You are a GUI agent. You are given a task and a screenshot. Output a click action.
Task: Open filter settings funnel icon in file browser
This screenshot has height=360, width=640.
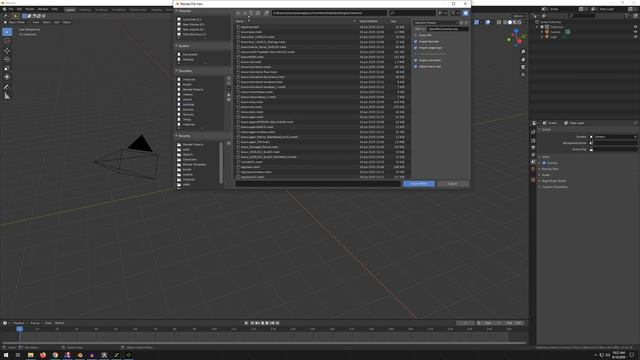pyautogui.click(x=453, y=13)
